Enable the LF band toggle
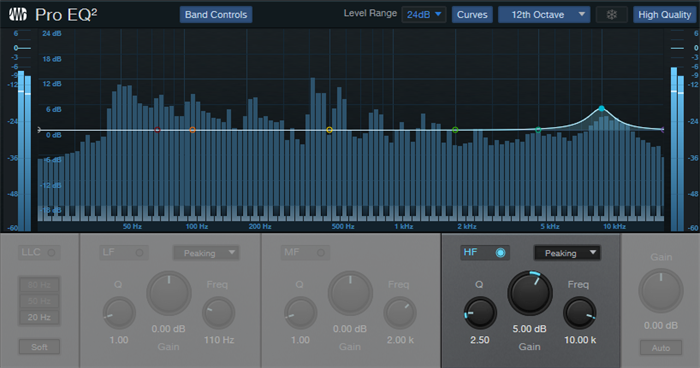This screenshot has width=700, height=368. 140,253
